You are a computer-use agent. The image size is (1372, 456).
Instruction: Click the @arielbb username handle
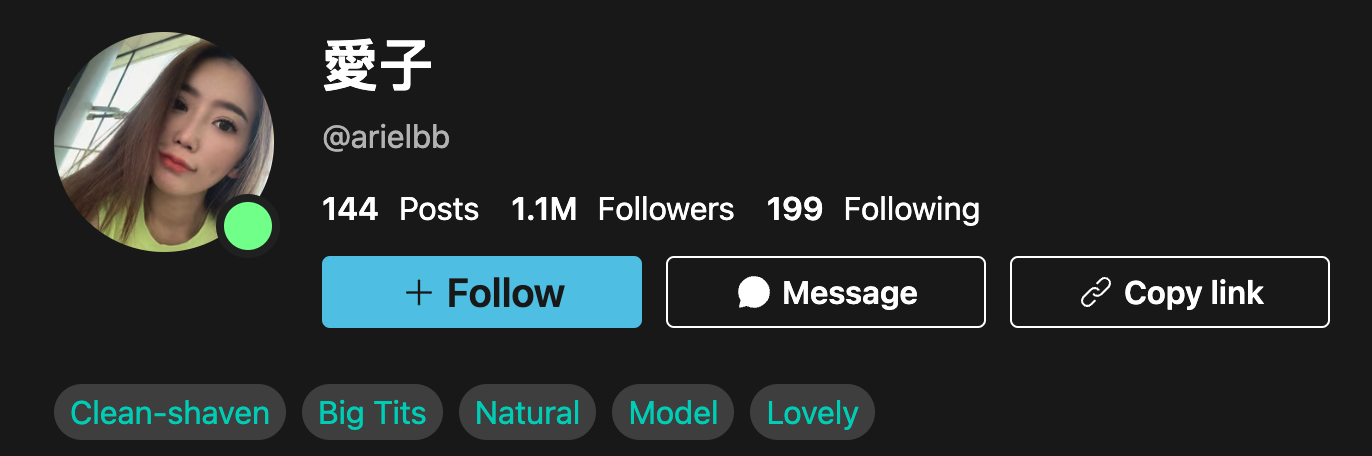(x=386, y=138)
